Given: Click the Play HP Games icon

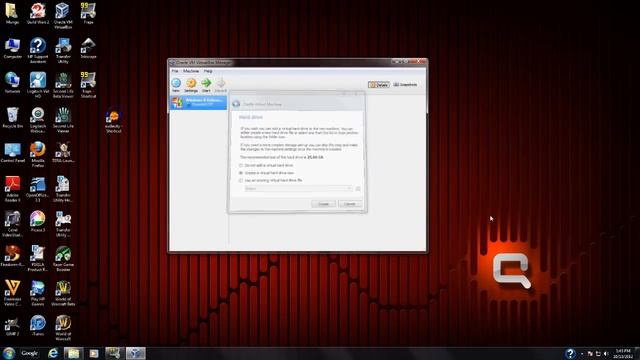Looking at the screenshot, I should pyautogui.click(x=38, y=293).
